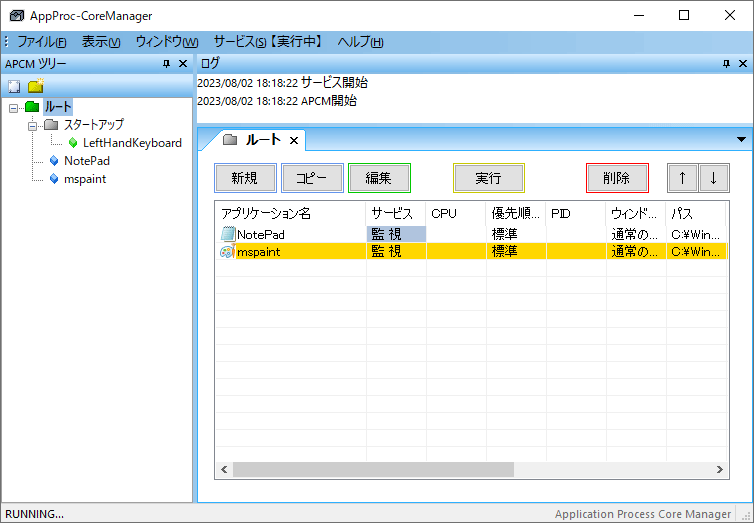The image size is (754, 523).
Task: Click the green ルート folder icon in tree
Action: (32, 106)
